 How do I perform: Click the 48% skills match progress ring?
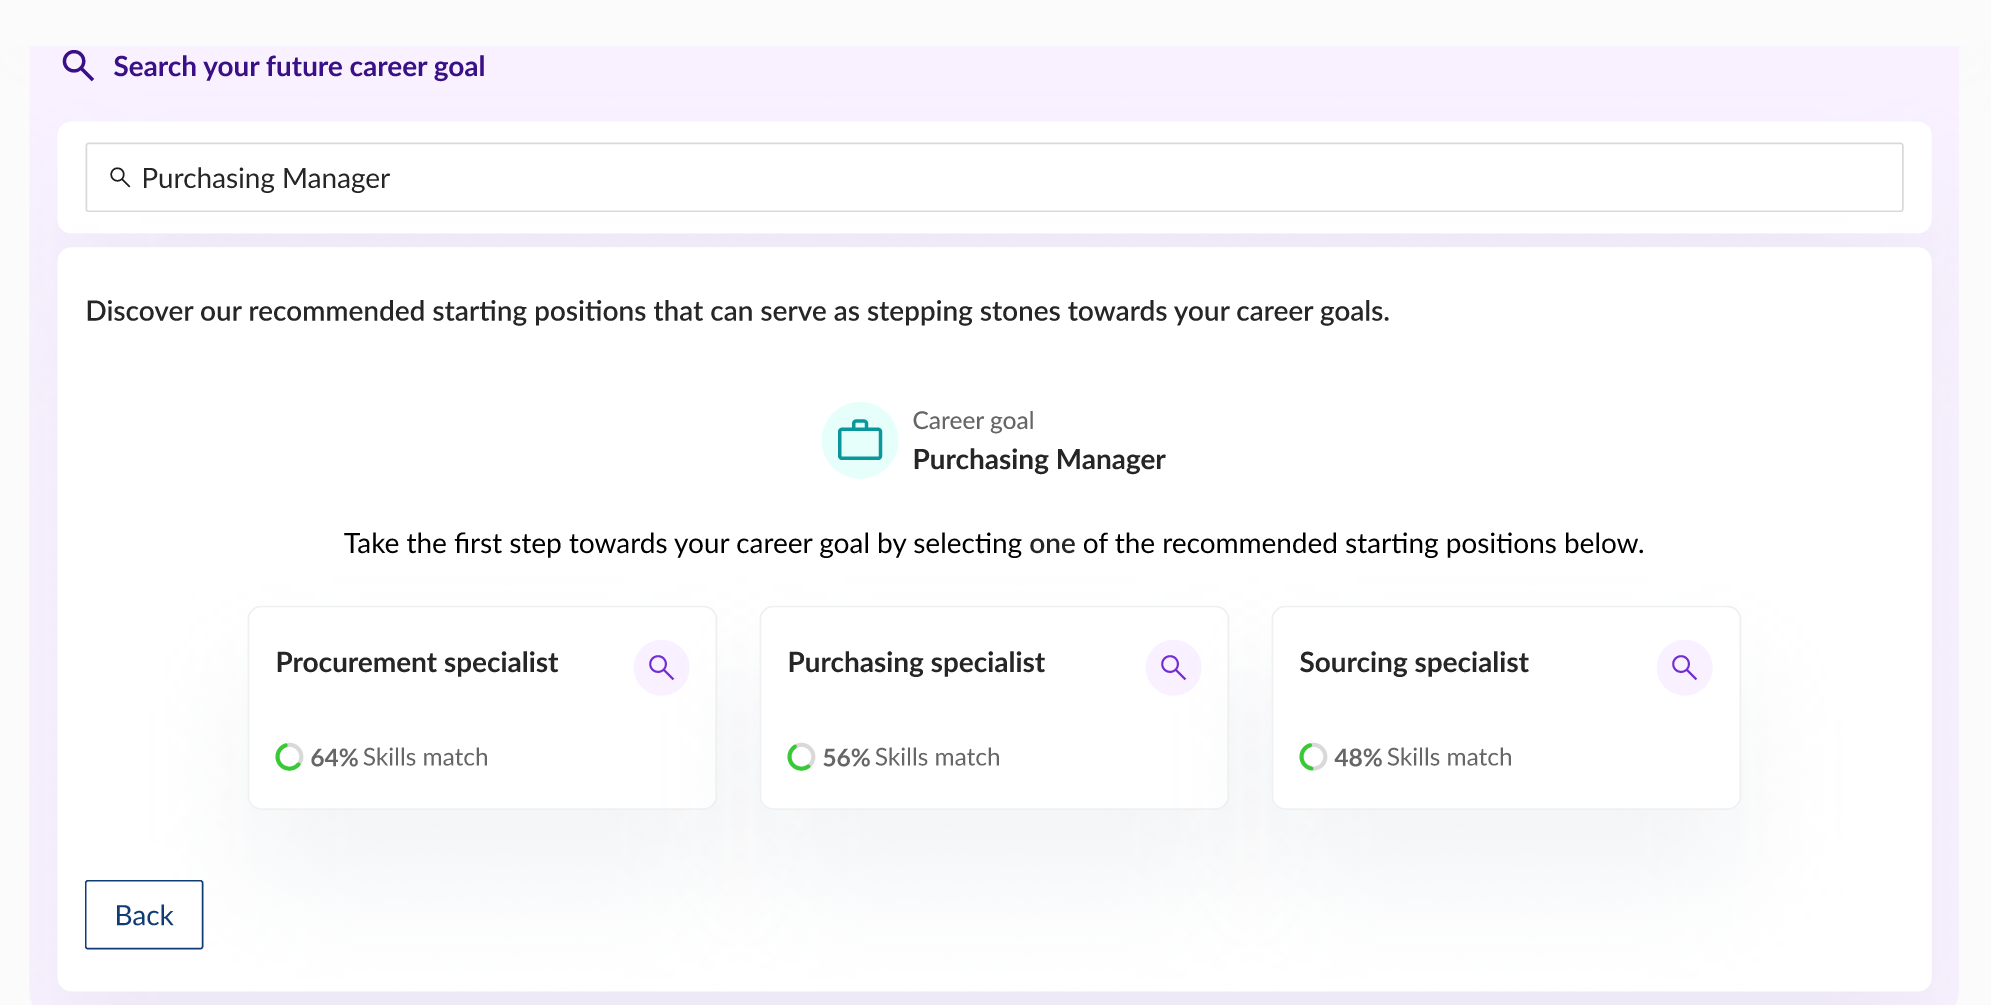(1313, 757)
